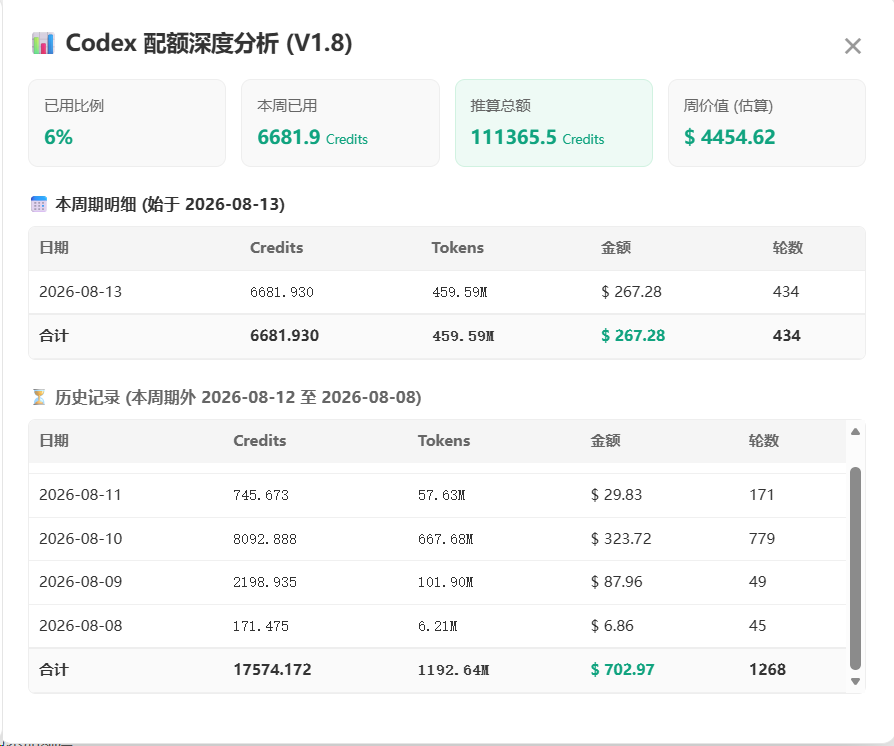The width and height of the screenshot is (894, 746).
Task: Click the history total Credits "17574.172"
Action: coord(272,670)
